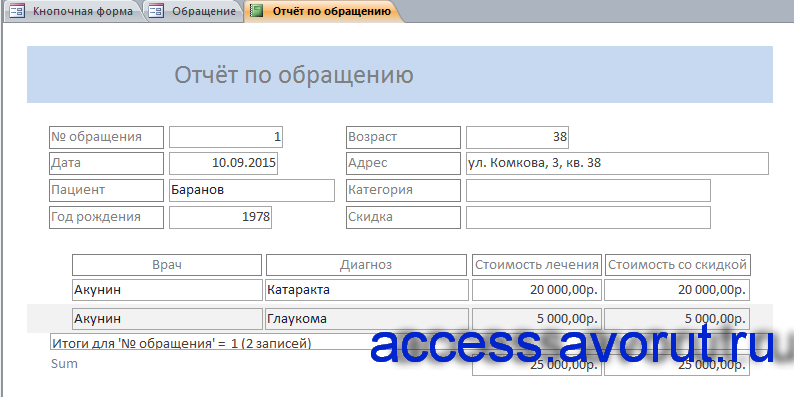The image size is (794, 397).
Task: Click discounted cost 5 000,00р. in Глаукома row
Action: click(677, 319)
